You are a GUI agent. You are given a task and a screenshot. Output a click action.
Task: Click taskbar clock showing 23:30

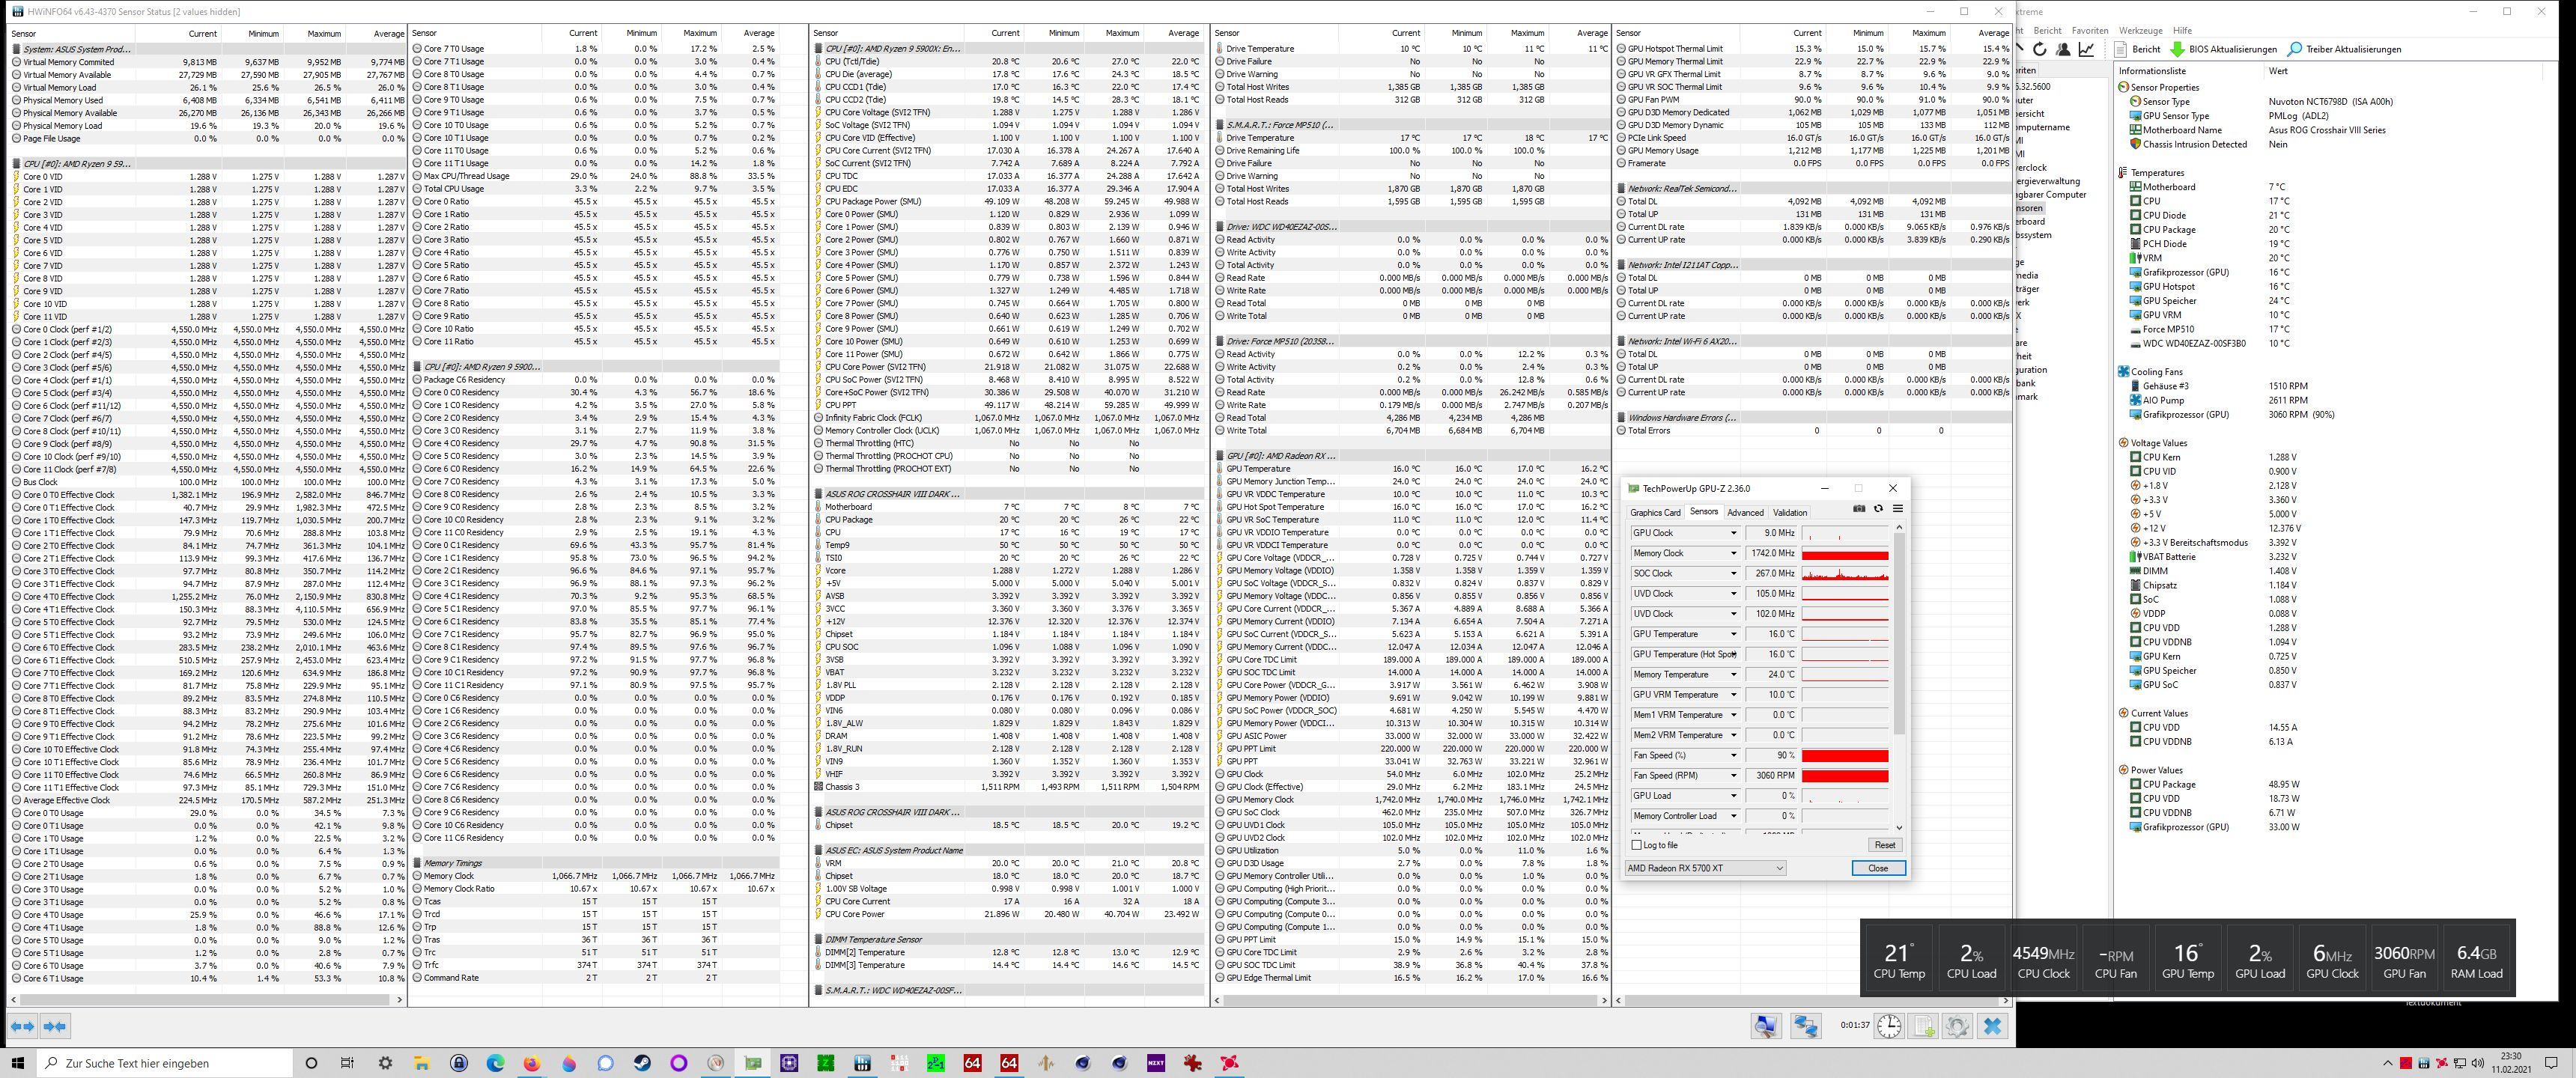coord(2510,1063)
